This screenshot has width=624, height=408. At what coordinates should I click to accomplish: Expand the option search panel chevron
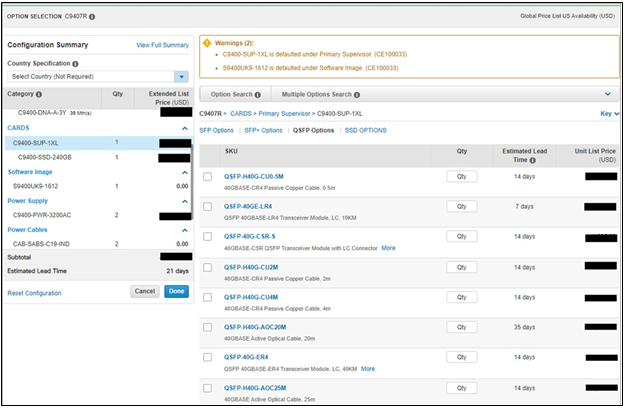coord(608,94)
